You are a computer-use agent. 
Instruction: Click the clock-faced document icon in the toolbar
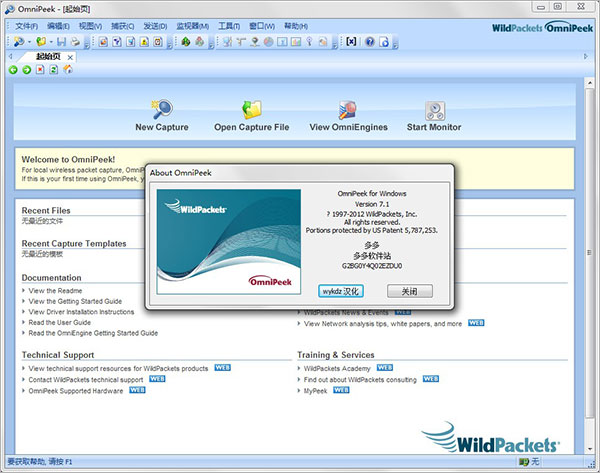(158, 42)
